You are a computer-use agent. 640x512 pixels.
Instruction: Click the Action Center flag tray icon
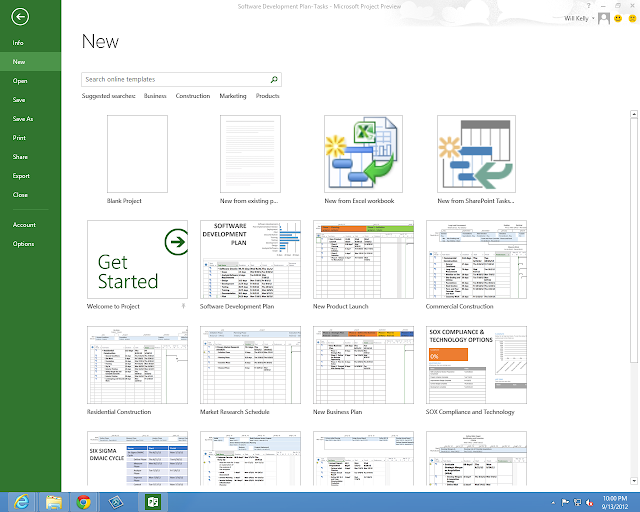pos(565,503)
